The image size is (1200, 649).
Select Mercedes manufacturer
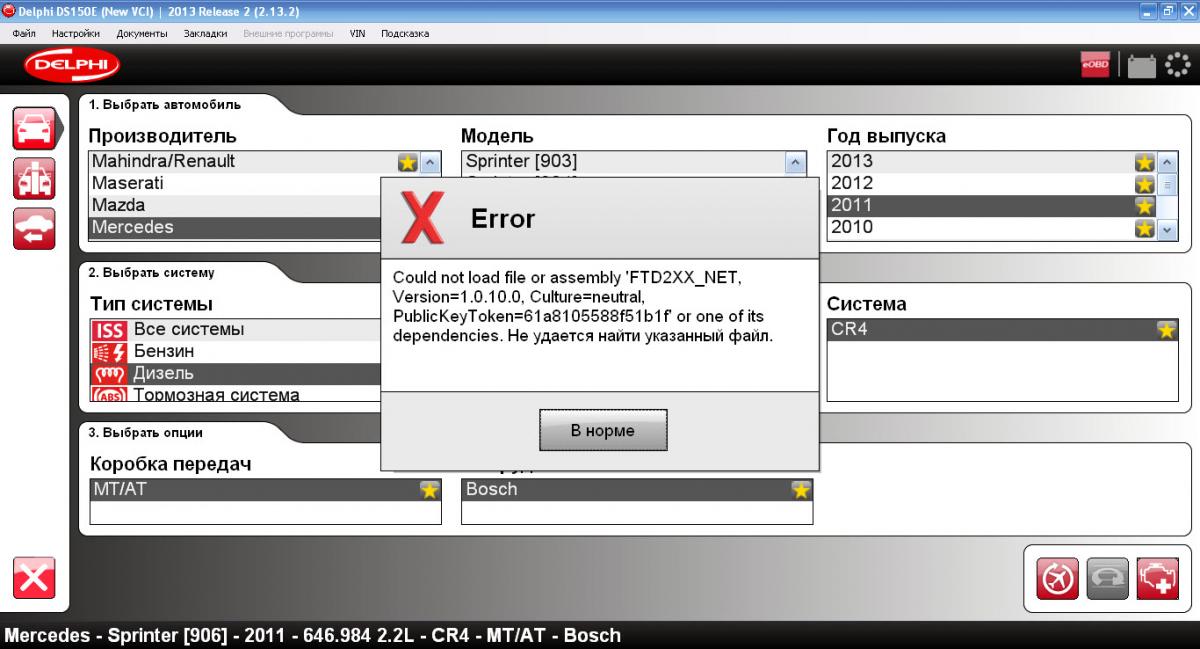point(235,227)
